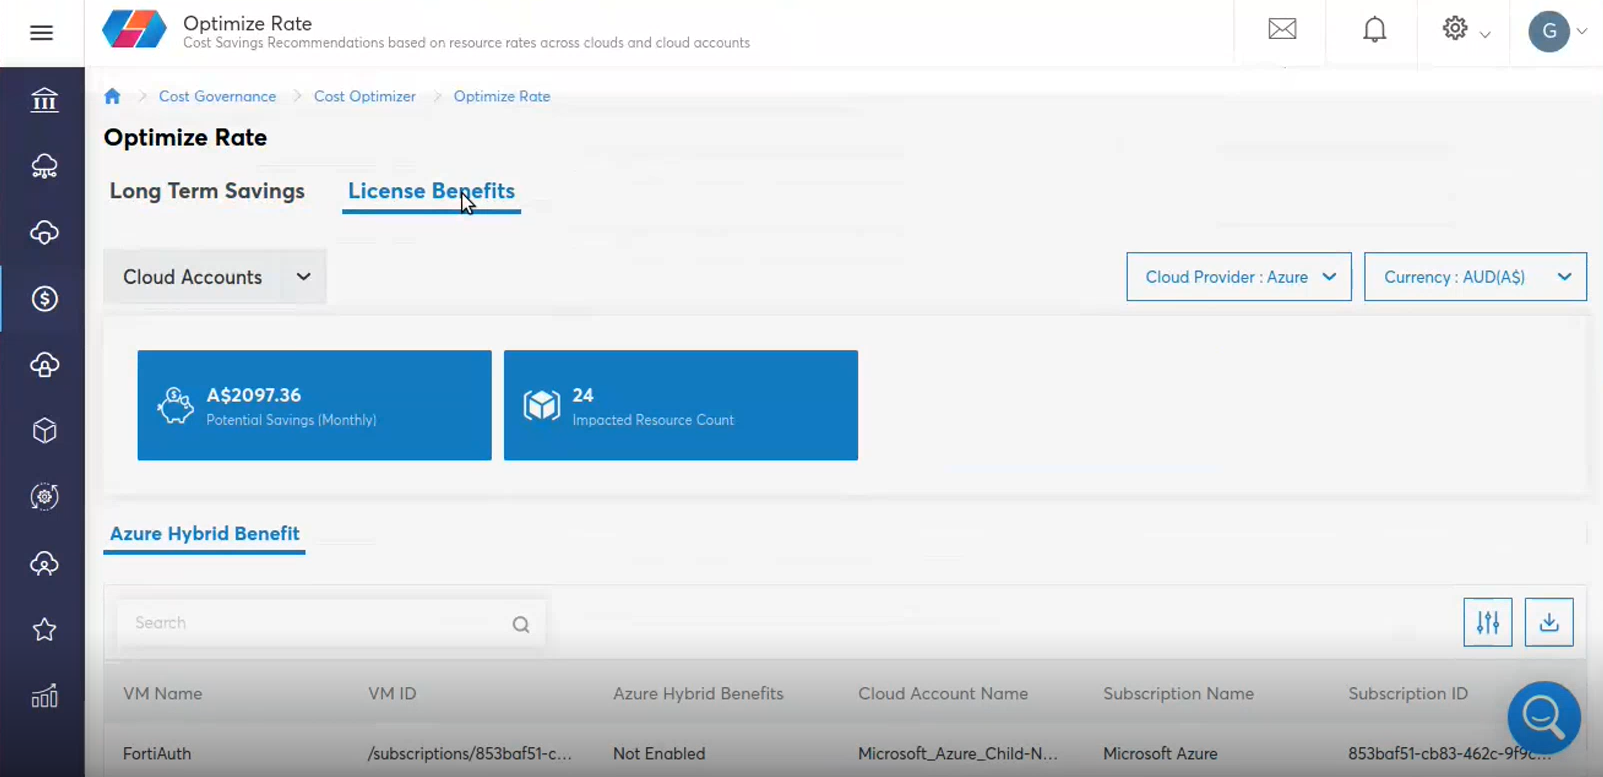
Task: Expand the Cloud Accounts dropdown
Action: [215, 277]
